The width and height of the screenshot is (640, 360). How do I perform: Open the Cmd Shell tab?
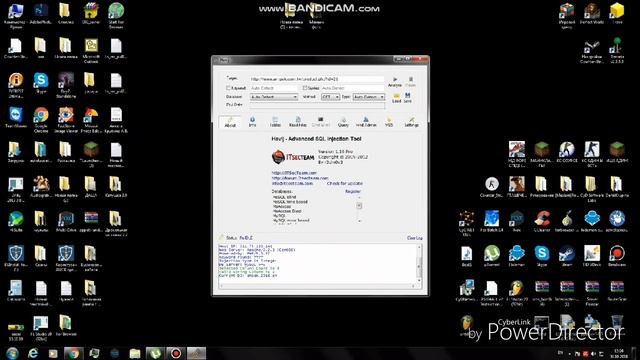click(x=320, y=122)
